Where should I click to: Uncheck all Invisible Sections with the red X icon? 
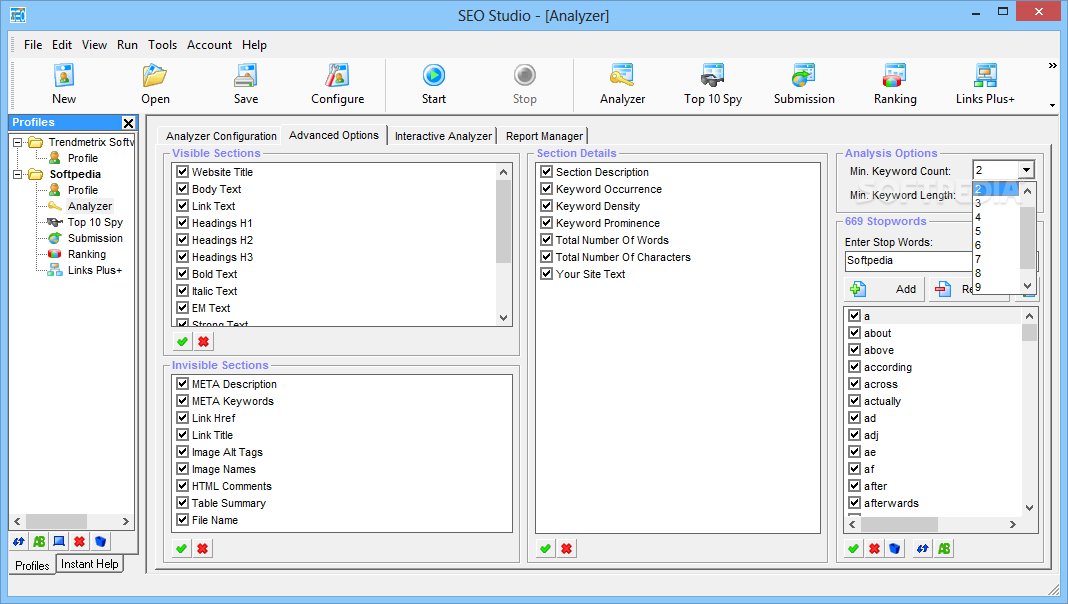(202, 549)
